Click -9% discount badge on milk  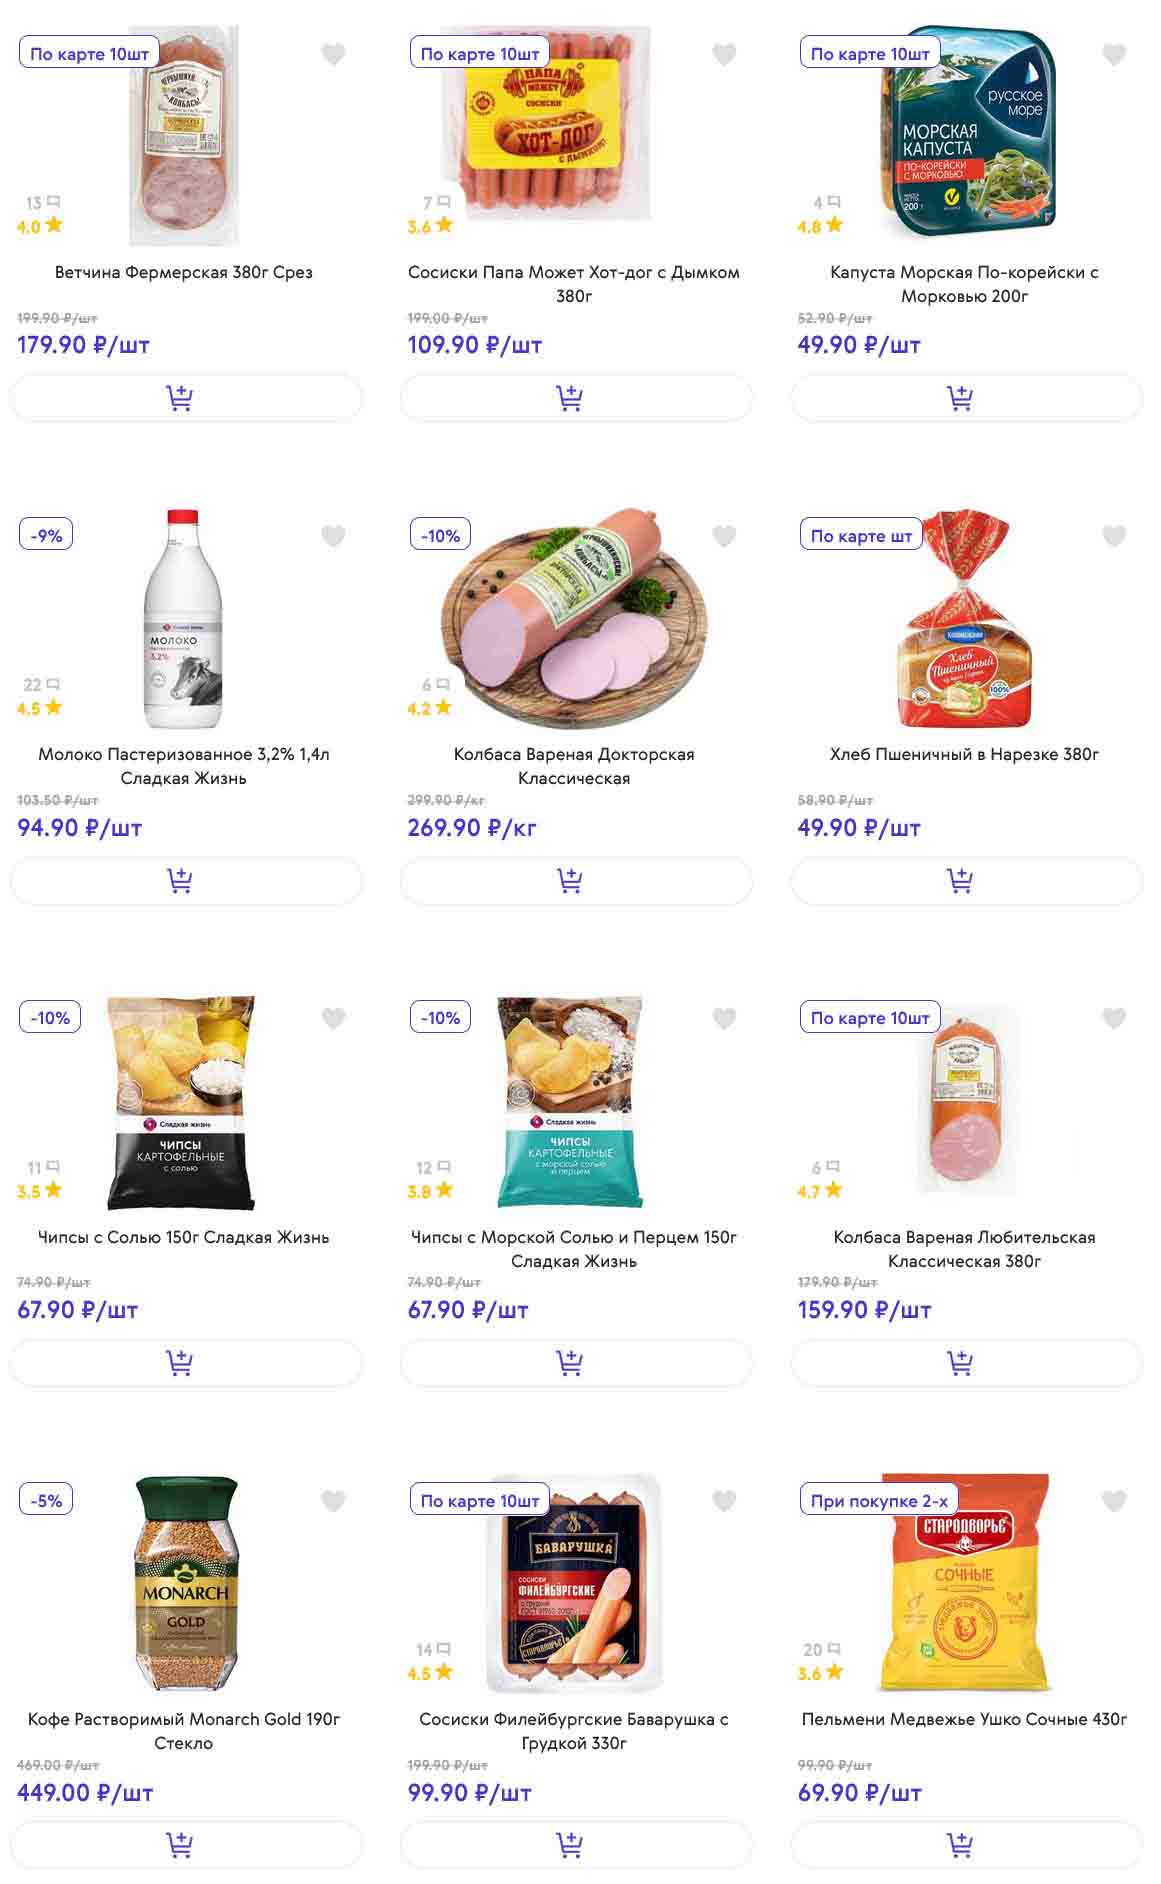[x=46, y=535]
